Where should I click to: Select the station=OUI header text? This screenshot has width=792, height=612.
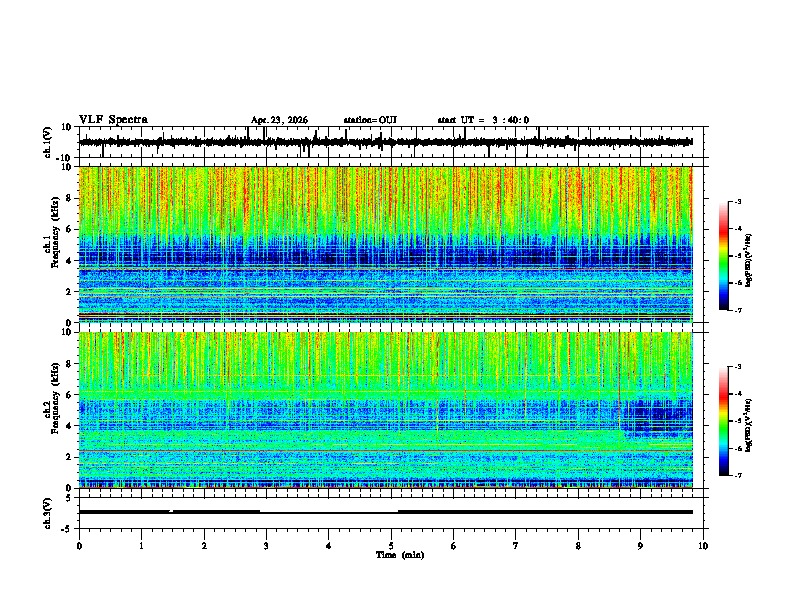pos(370,120)
